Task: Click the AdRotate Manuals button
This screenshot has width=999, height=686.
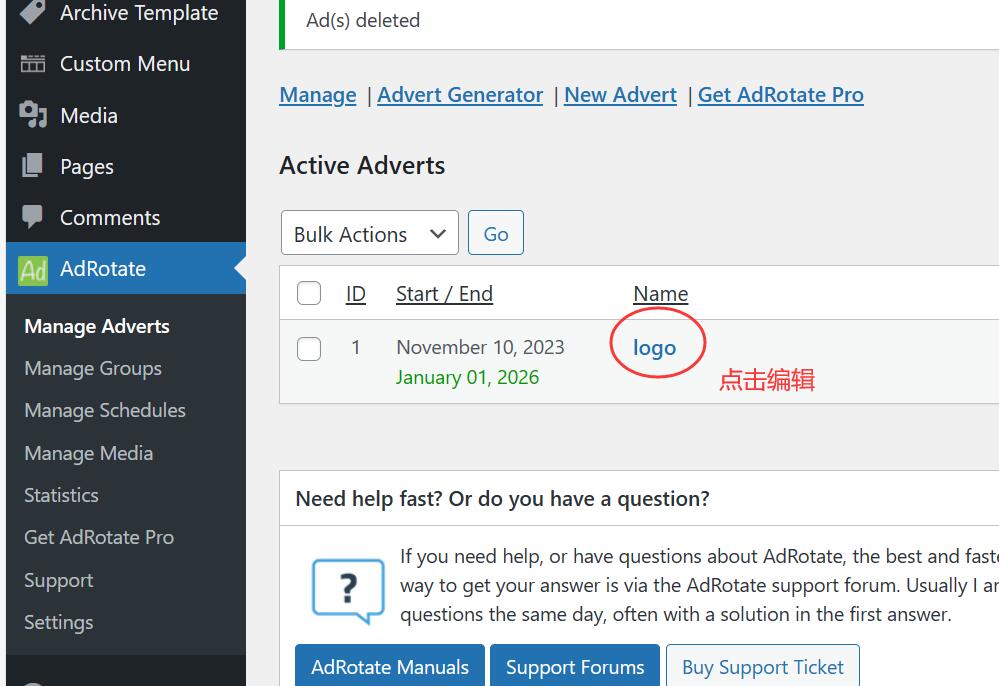Action: tap(389, 667)
